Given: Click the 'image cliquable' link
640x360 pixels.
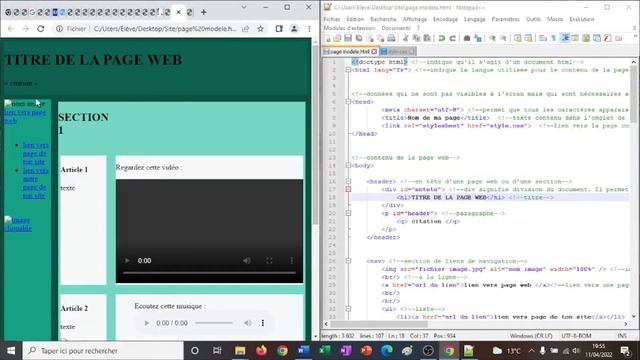Looking at the screenshot, I should click(x=18, y=224).
